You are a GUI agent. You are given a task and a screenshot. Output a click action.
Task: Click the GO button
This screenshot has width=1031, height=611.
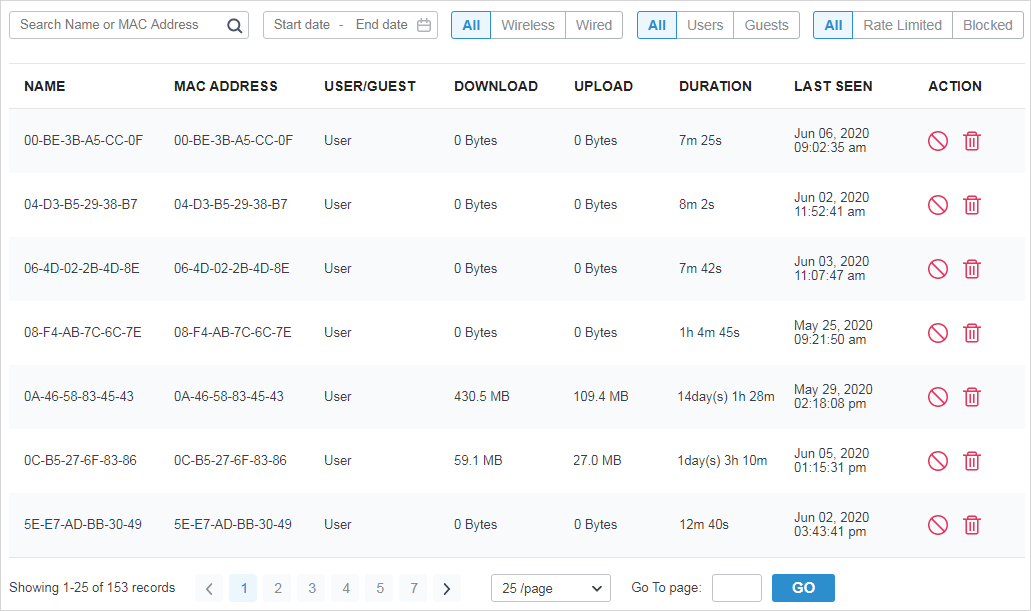tap(803, 588)
